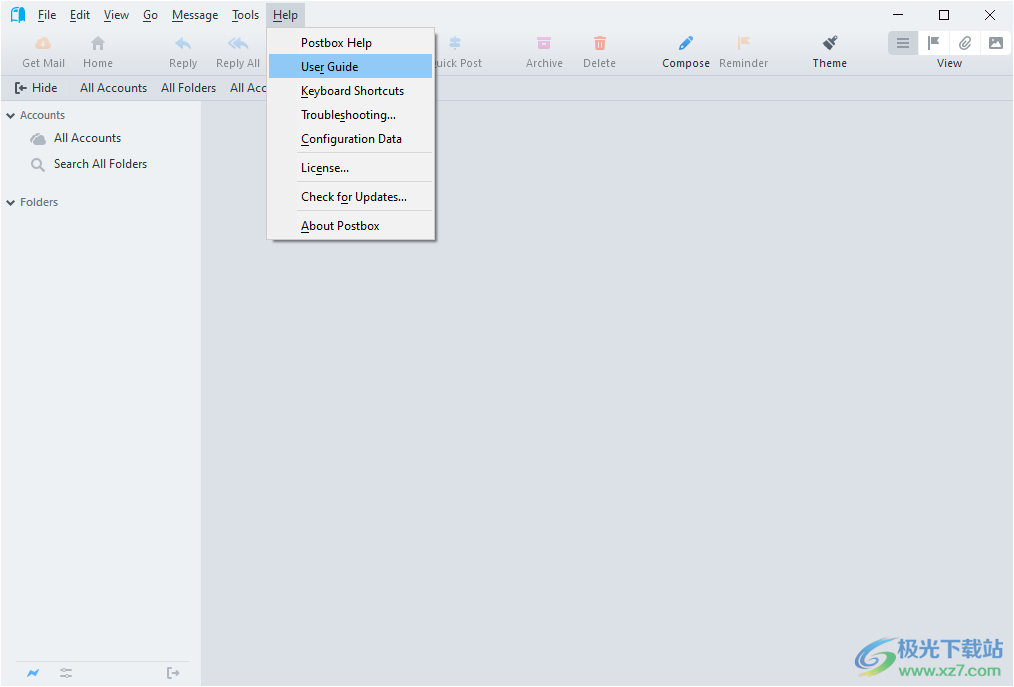Close the Postbox window

click(990, 15)
